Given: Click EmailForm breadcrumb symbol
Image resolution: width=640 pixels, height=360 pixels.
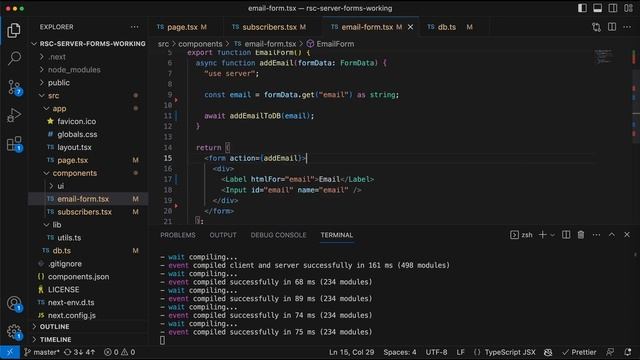Looking at the screenshot, I should click(330, 44).
